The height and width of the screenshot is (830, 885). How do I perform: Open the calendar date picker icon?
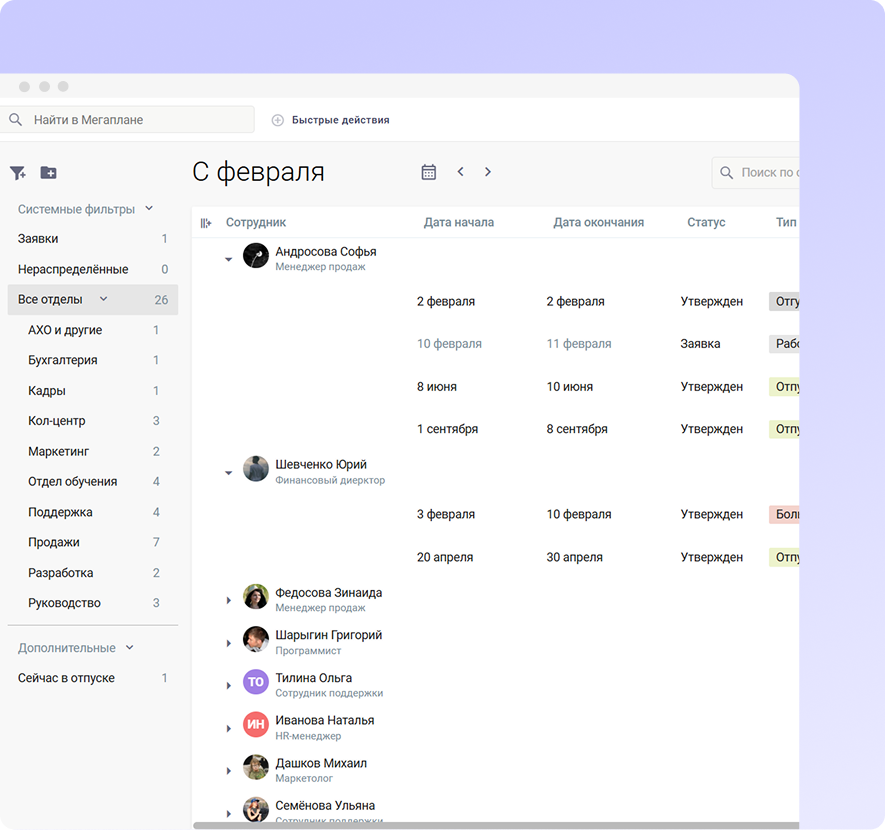(x=429, y=172)
